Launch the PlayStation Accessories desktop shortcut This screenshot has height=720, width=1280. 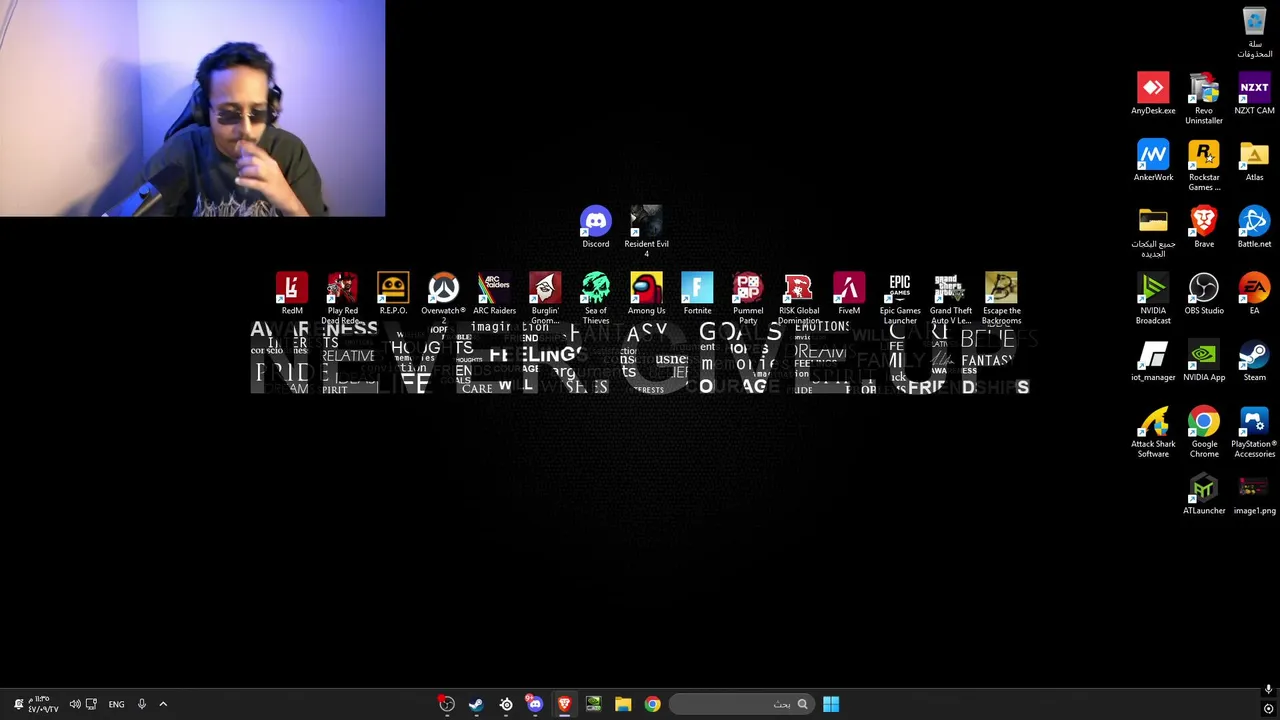[1254, 432]
